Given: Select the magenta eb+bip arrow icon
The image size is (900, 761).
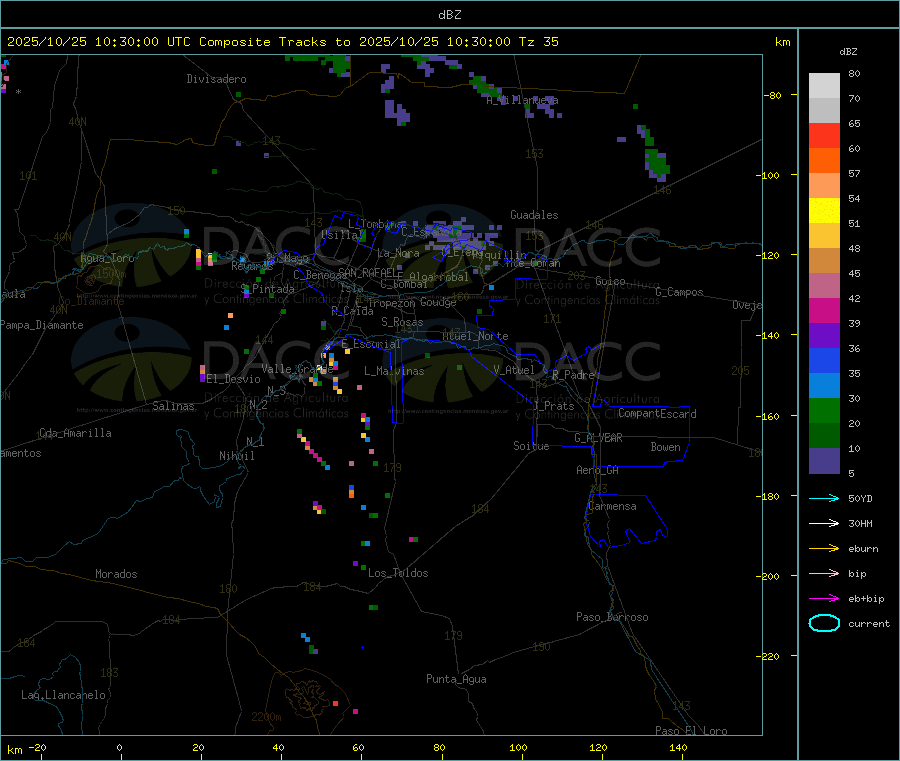Looking at the screenshot, I should tap(824, 598).
